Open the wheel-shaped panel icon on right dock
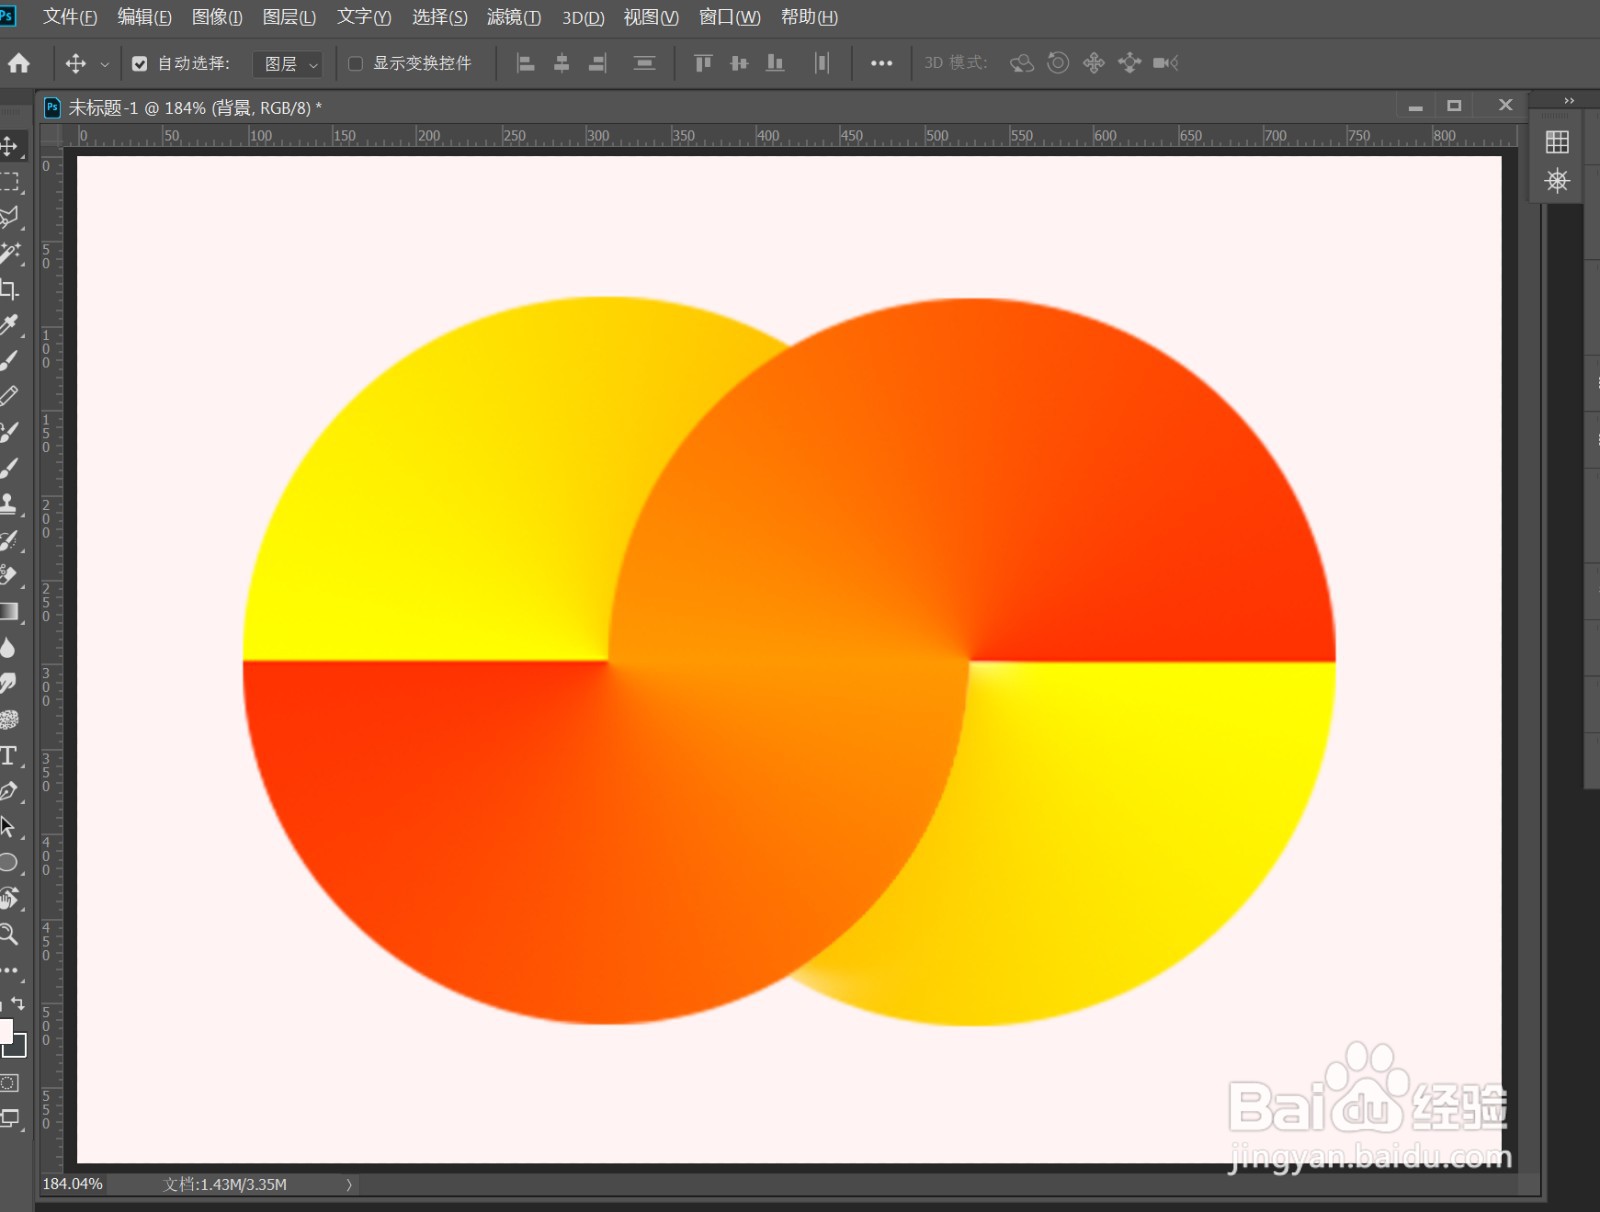Image resolution: width=1600 pixels, height=1212 pixels. pyautogui.click(x=1557, y=181)
